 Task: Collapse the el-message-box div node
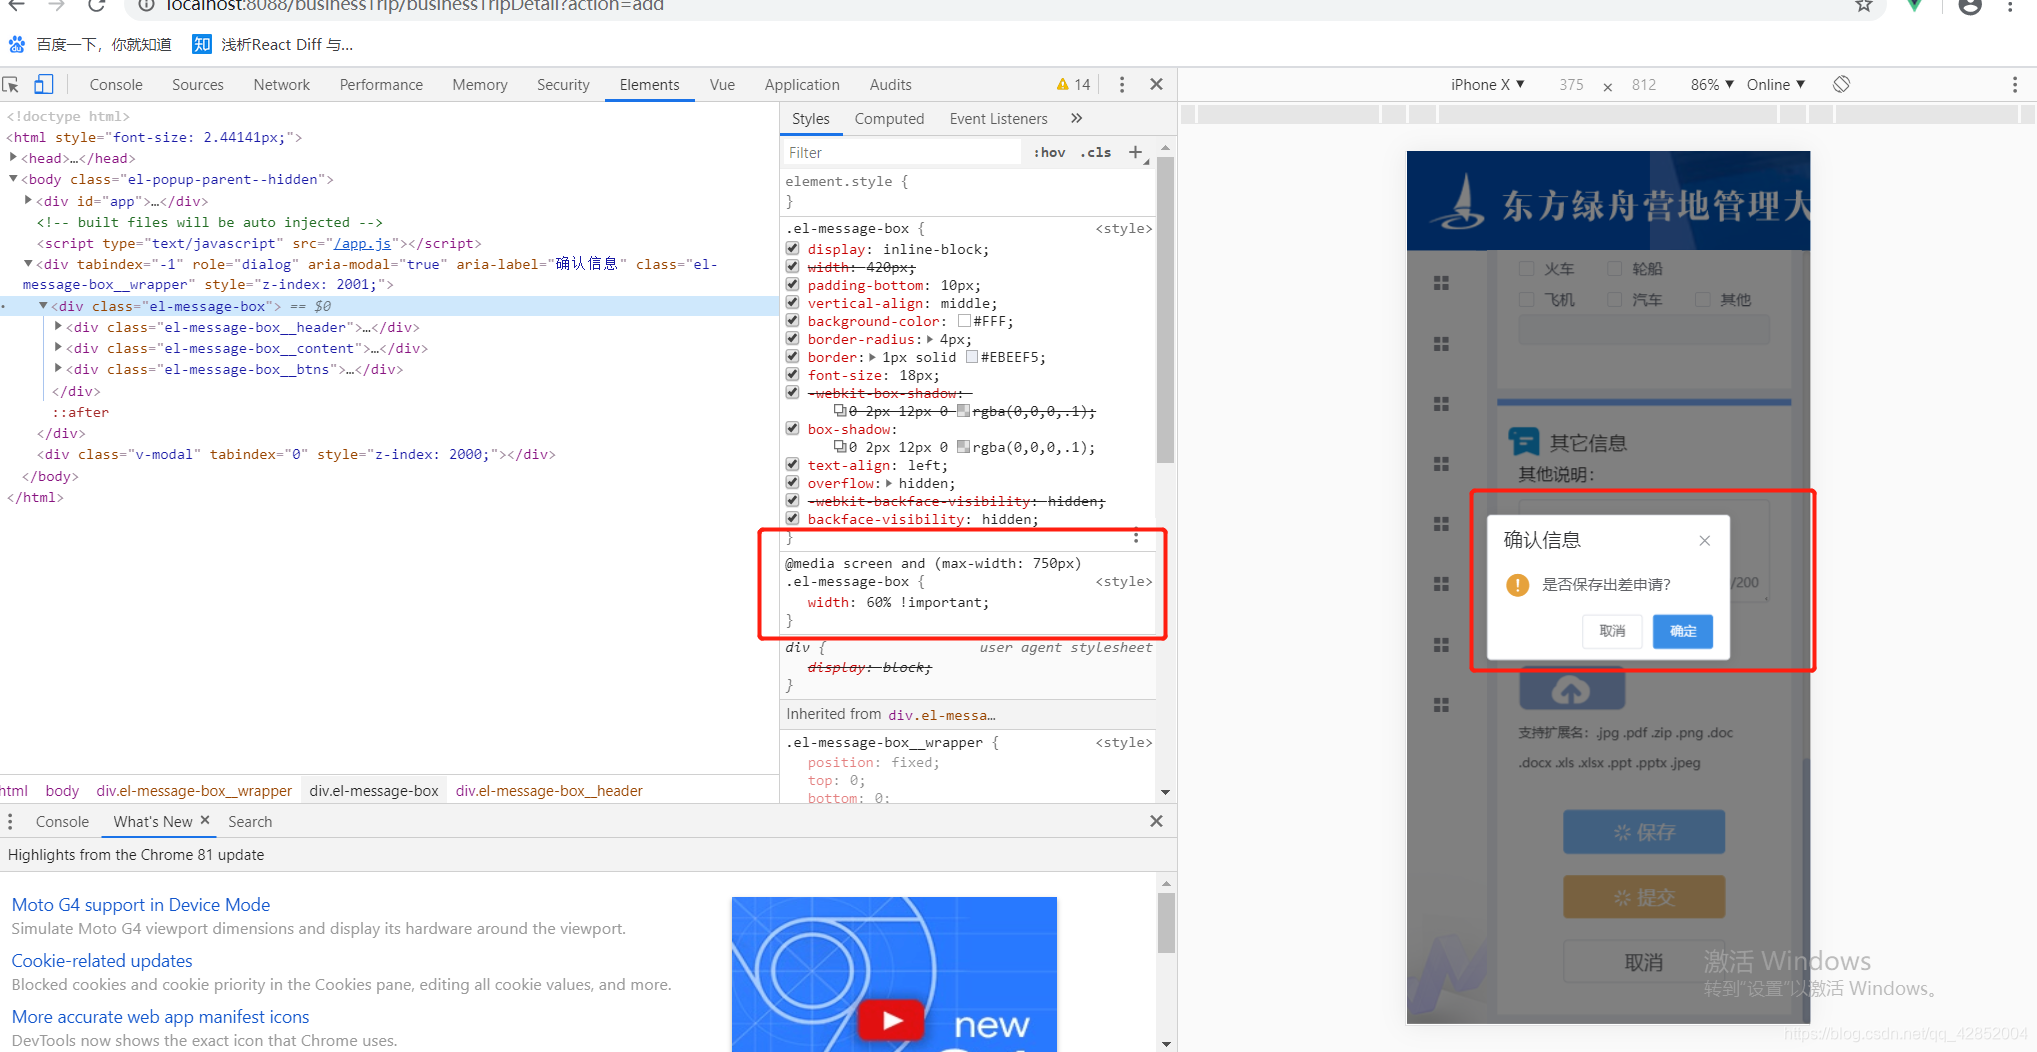(43, 306)
